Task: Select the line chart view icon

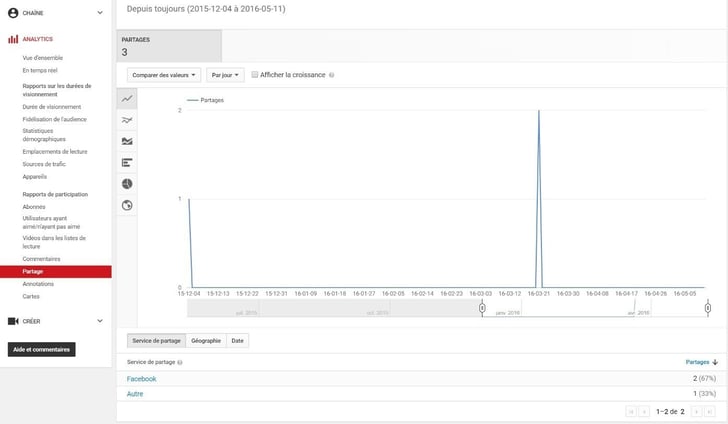Action: 127,98
